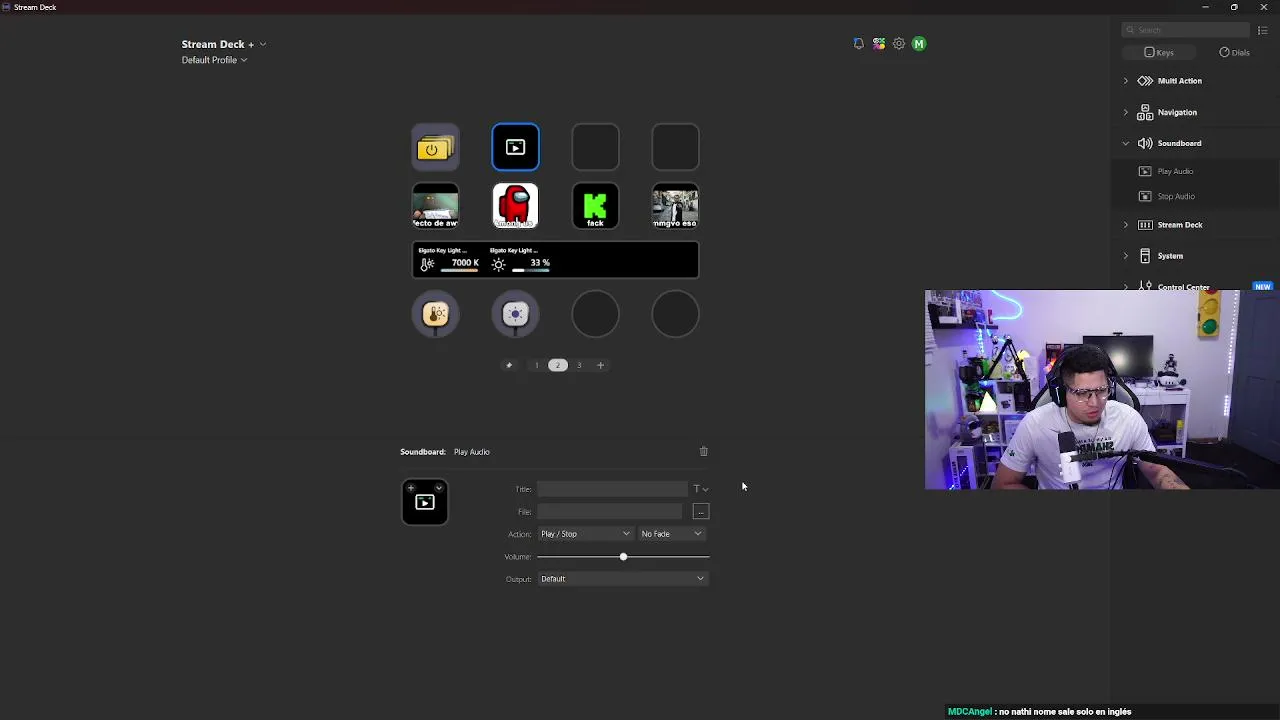
Task: Select the color temperature dial with thermometer icon
Action: (435, 315)
